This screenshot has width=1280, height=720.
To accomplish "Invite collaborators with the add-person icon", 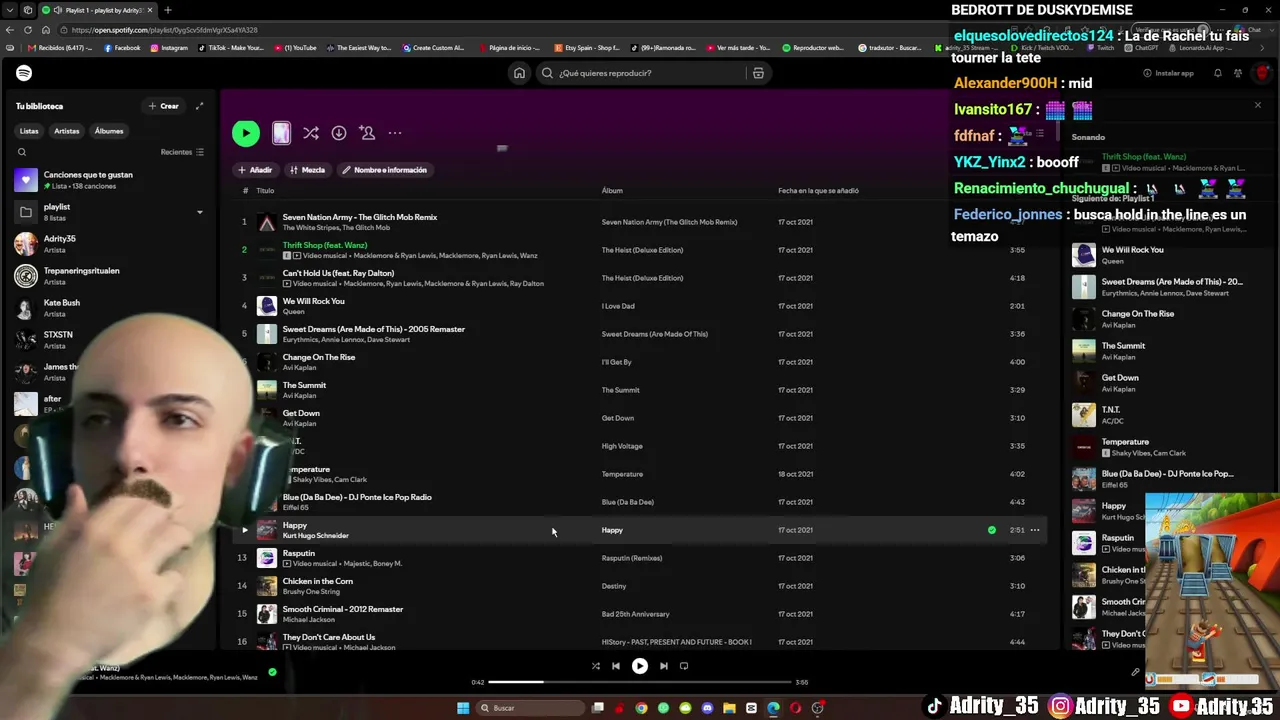I will [x=367, y=133].
